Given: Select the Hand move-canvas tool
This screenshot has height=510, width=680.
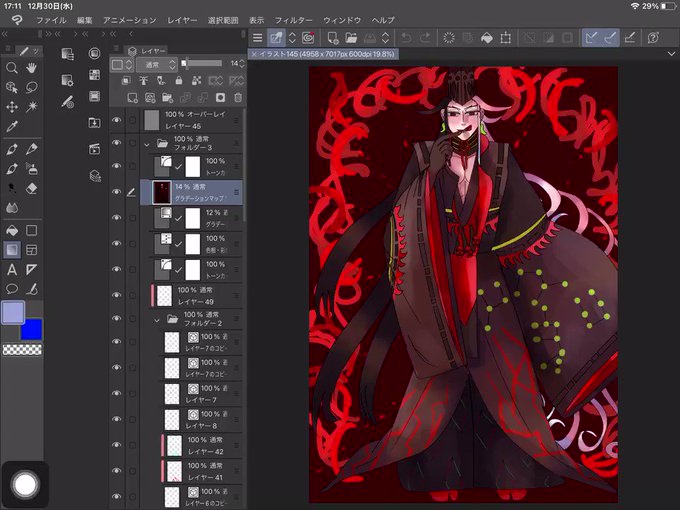Looking at the screenshot, I should pos(31,68).
